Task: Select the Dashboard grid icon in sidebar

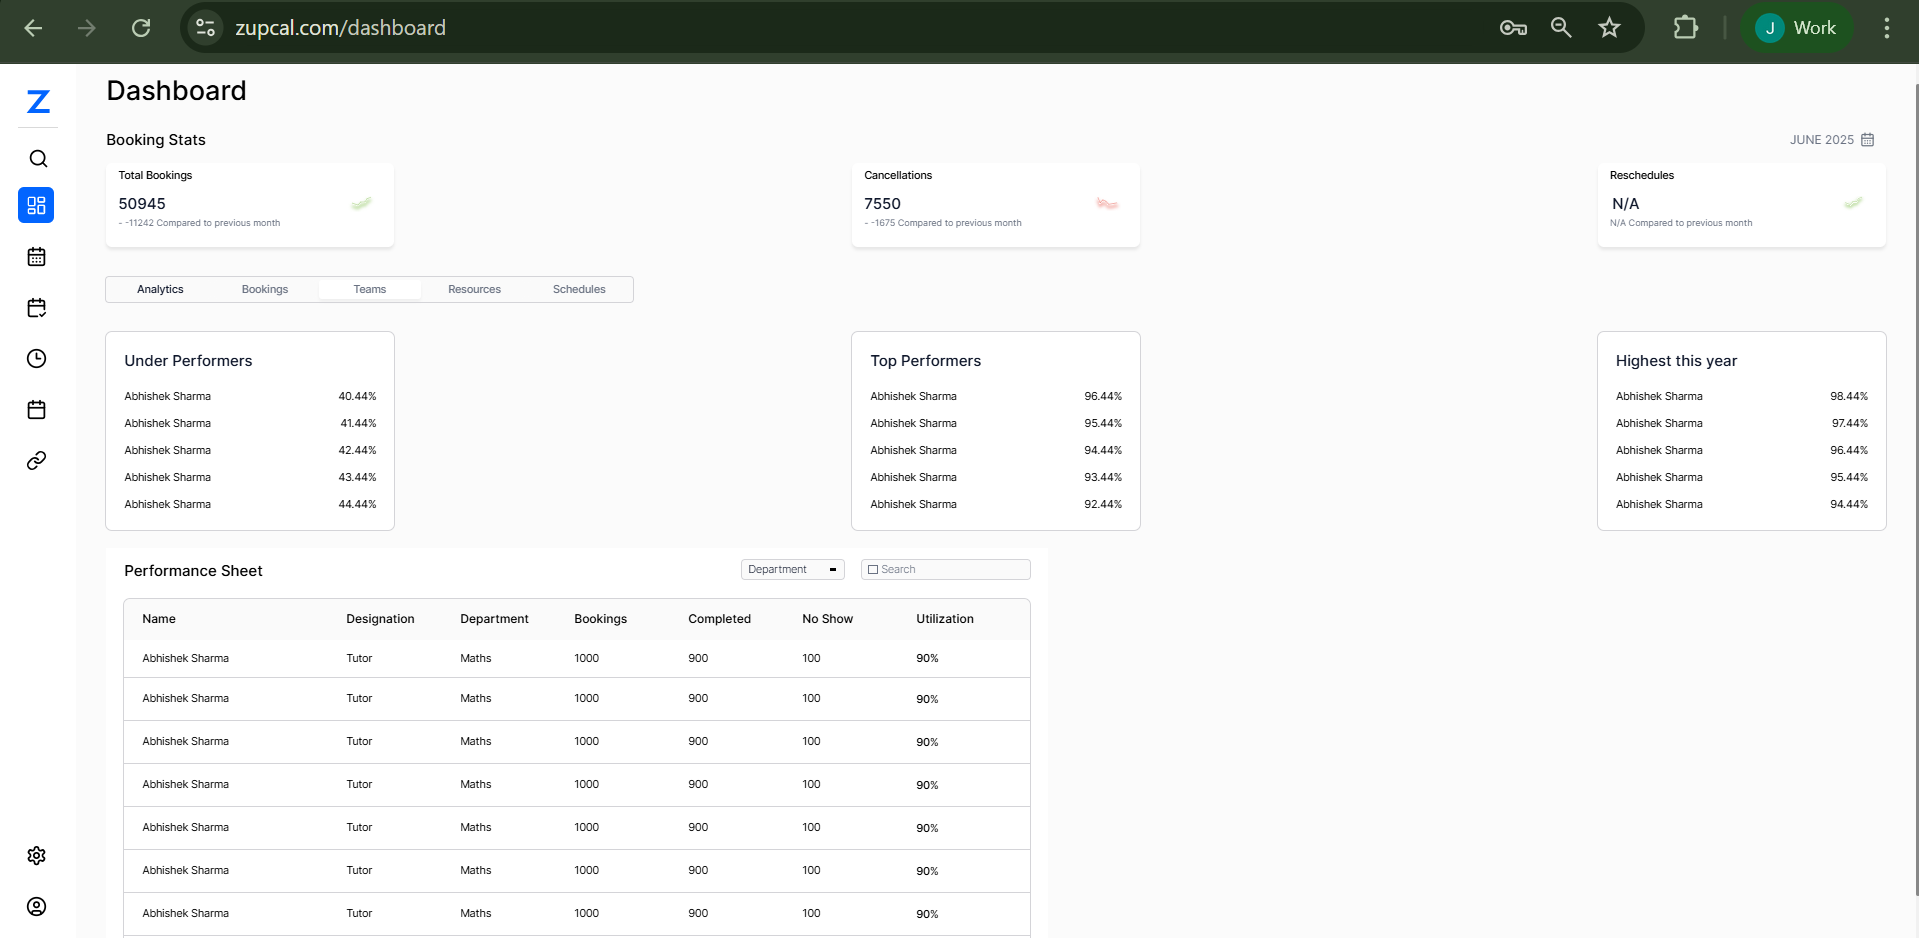Action: click(37, 205)
